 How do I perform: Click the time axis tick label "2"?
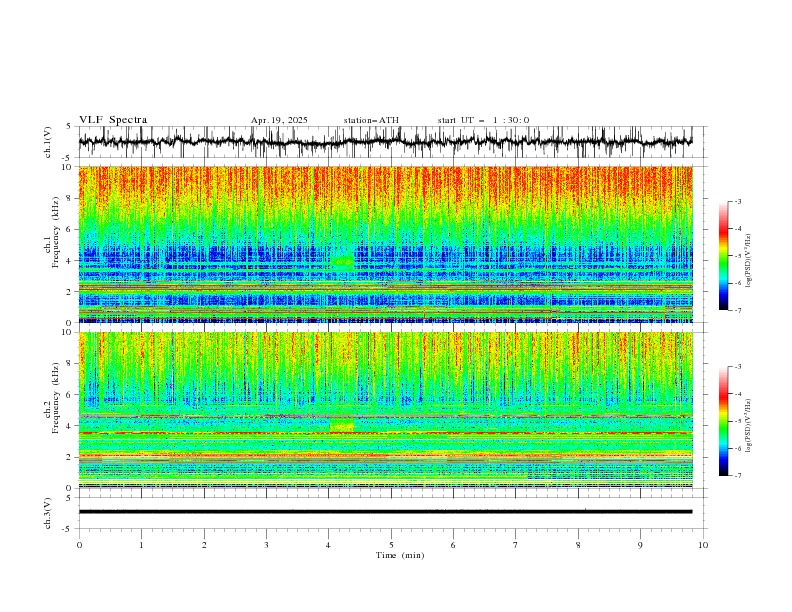[x=204, y=545]
